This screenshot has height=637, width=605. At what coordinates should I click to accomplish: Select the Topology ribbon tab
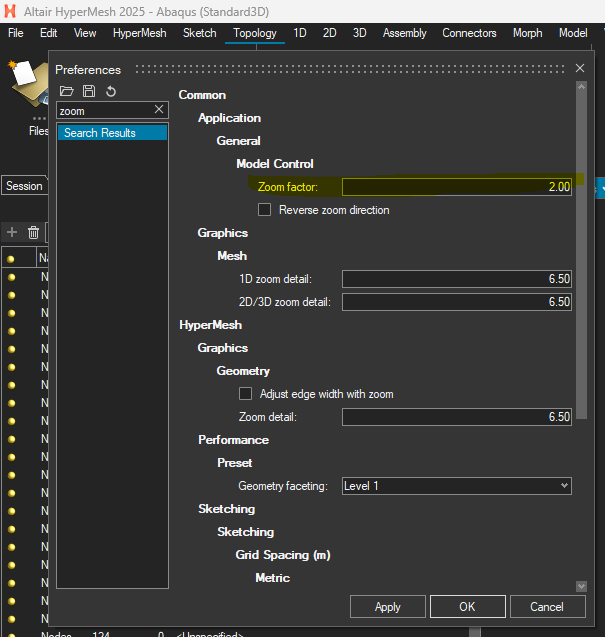click(x=255, y=33)
